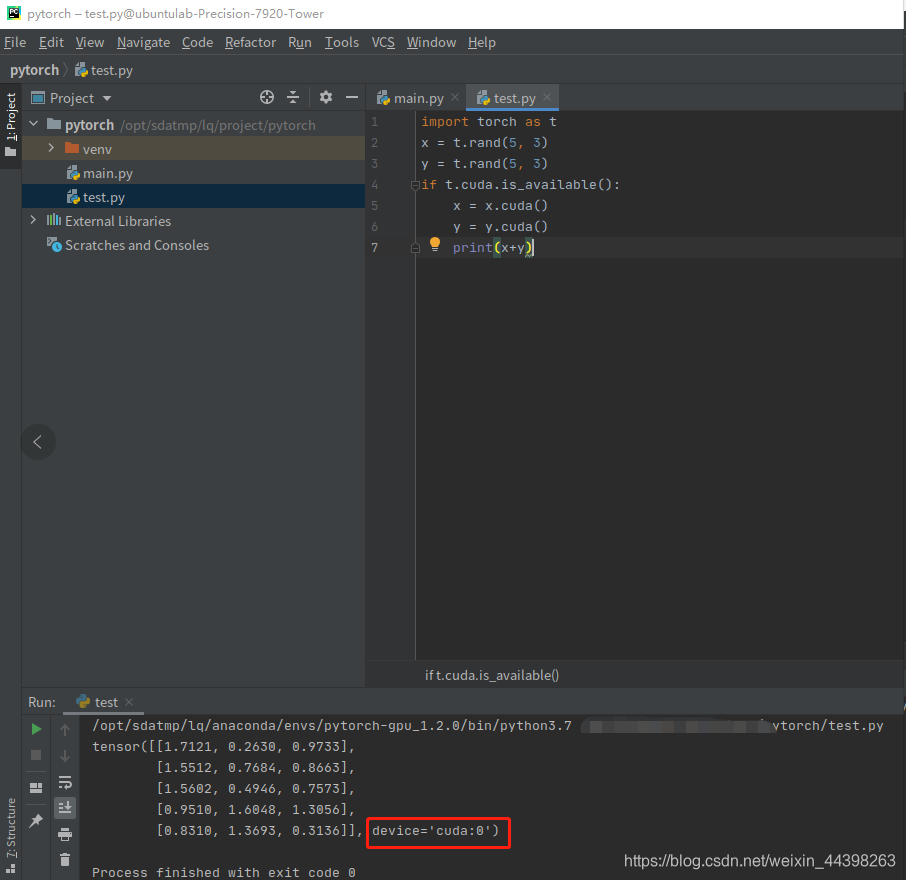Click the fold end marker on line 7
Image resolution: width=906 pixels, height=880 pixels.
(415, 248)
